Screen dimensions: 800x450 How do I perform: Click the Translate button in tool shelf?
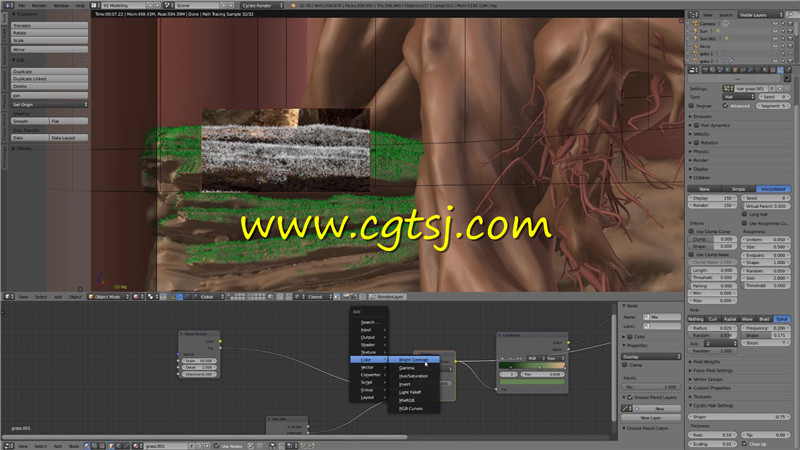pyautogui.click(x=49, y=25)
